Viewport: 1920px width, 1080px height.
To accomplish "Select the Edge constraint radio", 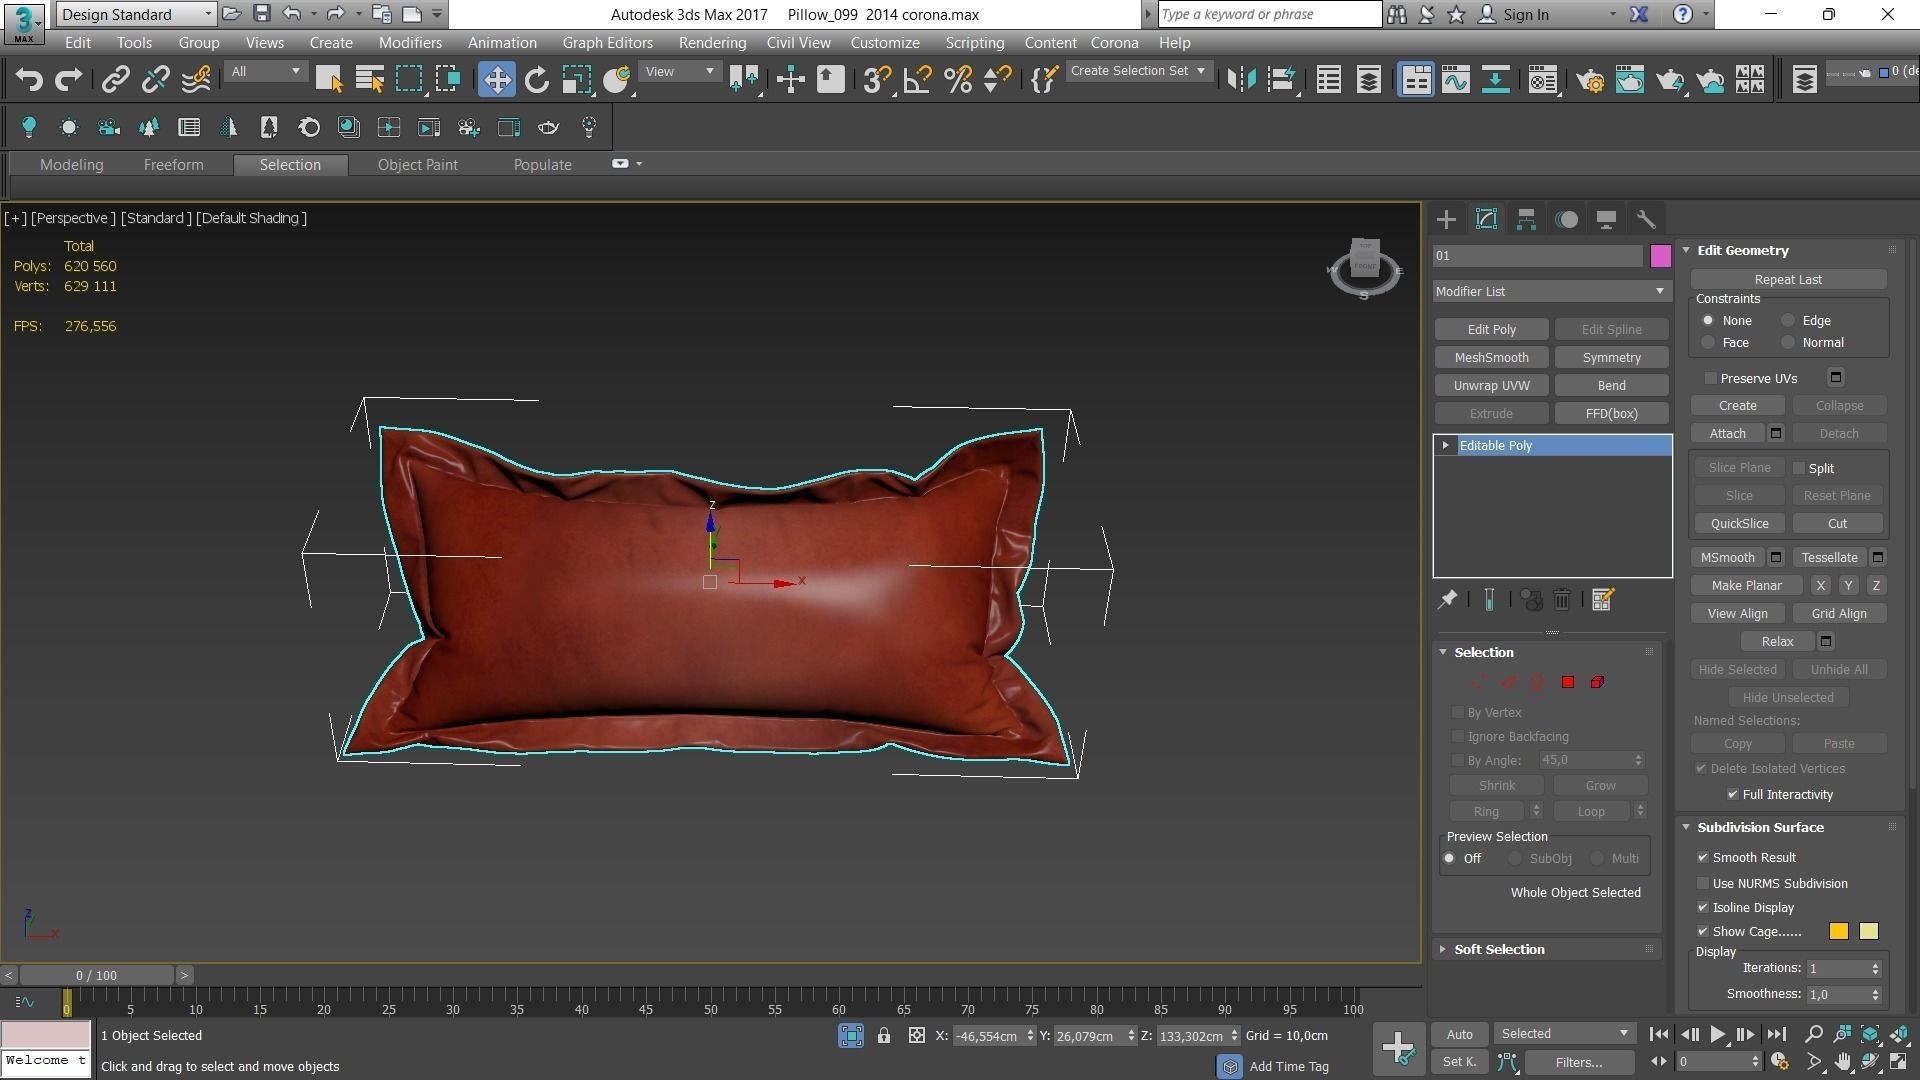I will (1788, 321).
